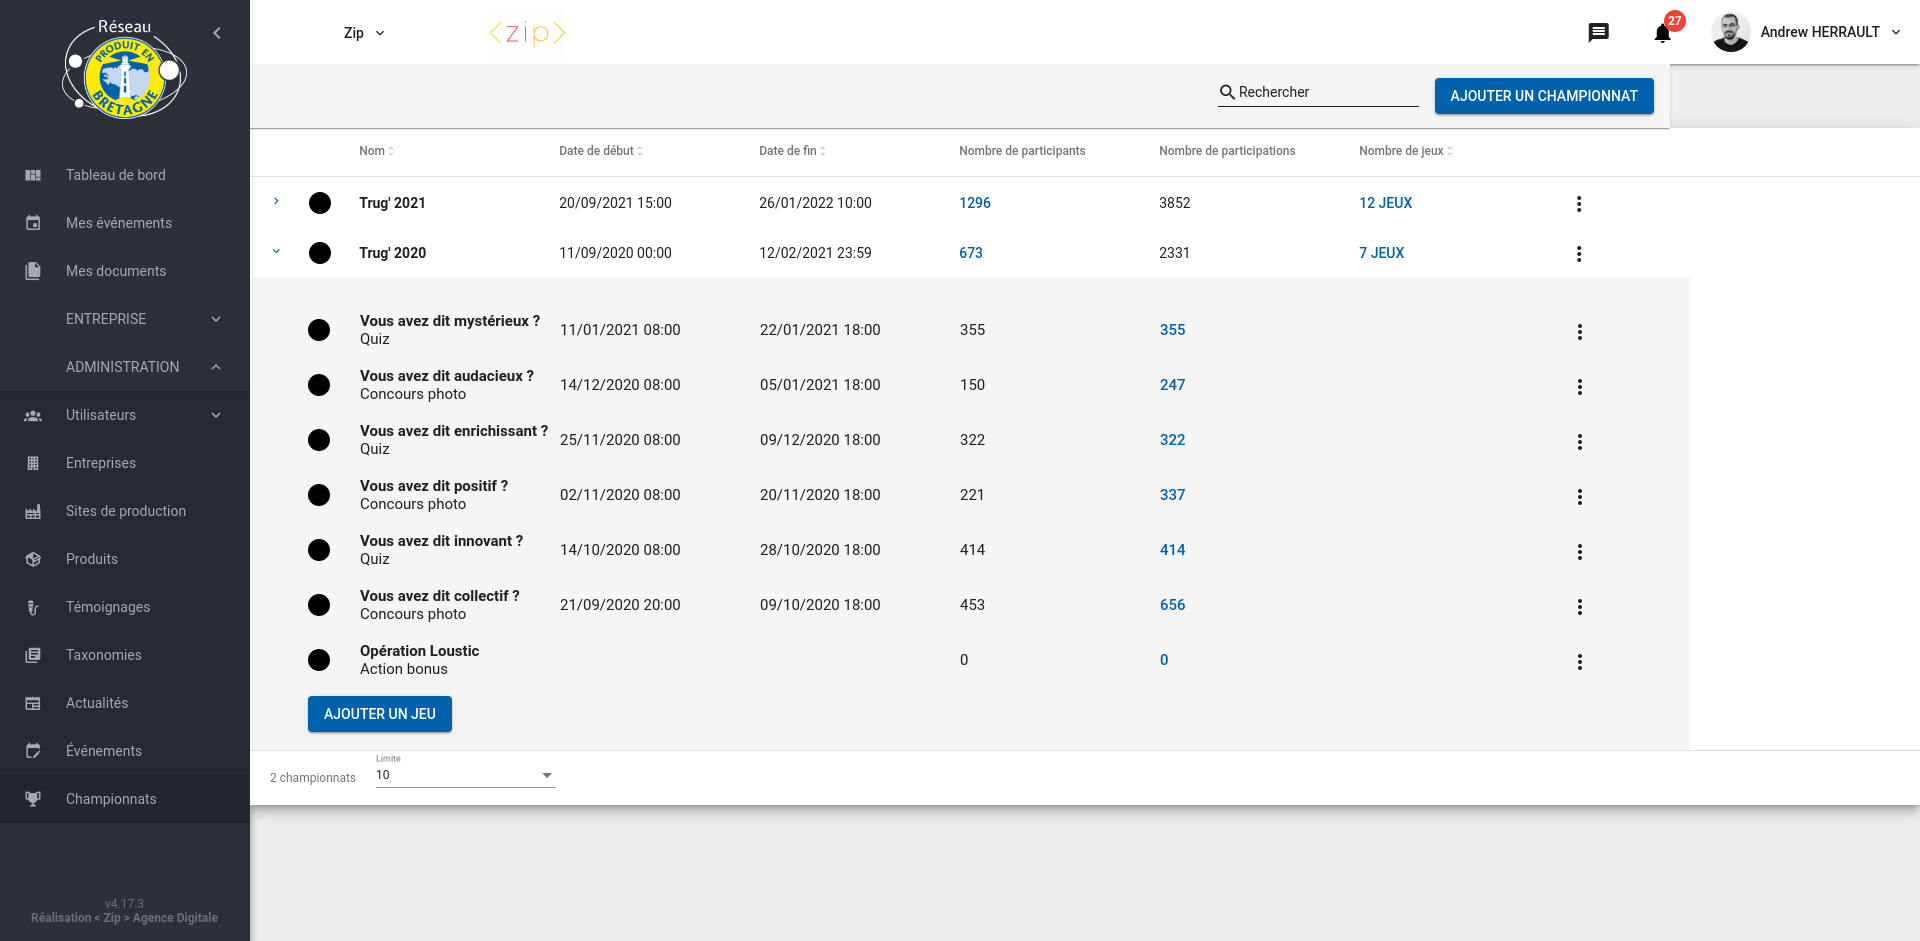Click the Mes événements calendar icon
The image size is (1920, 941).
[33, 223]
